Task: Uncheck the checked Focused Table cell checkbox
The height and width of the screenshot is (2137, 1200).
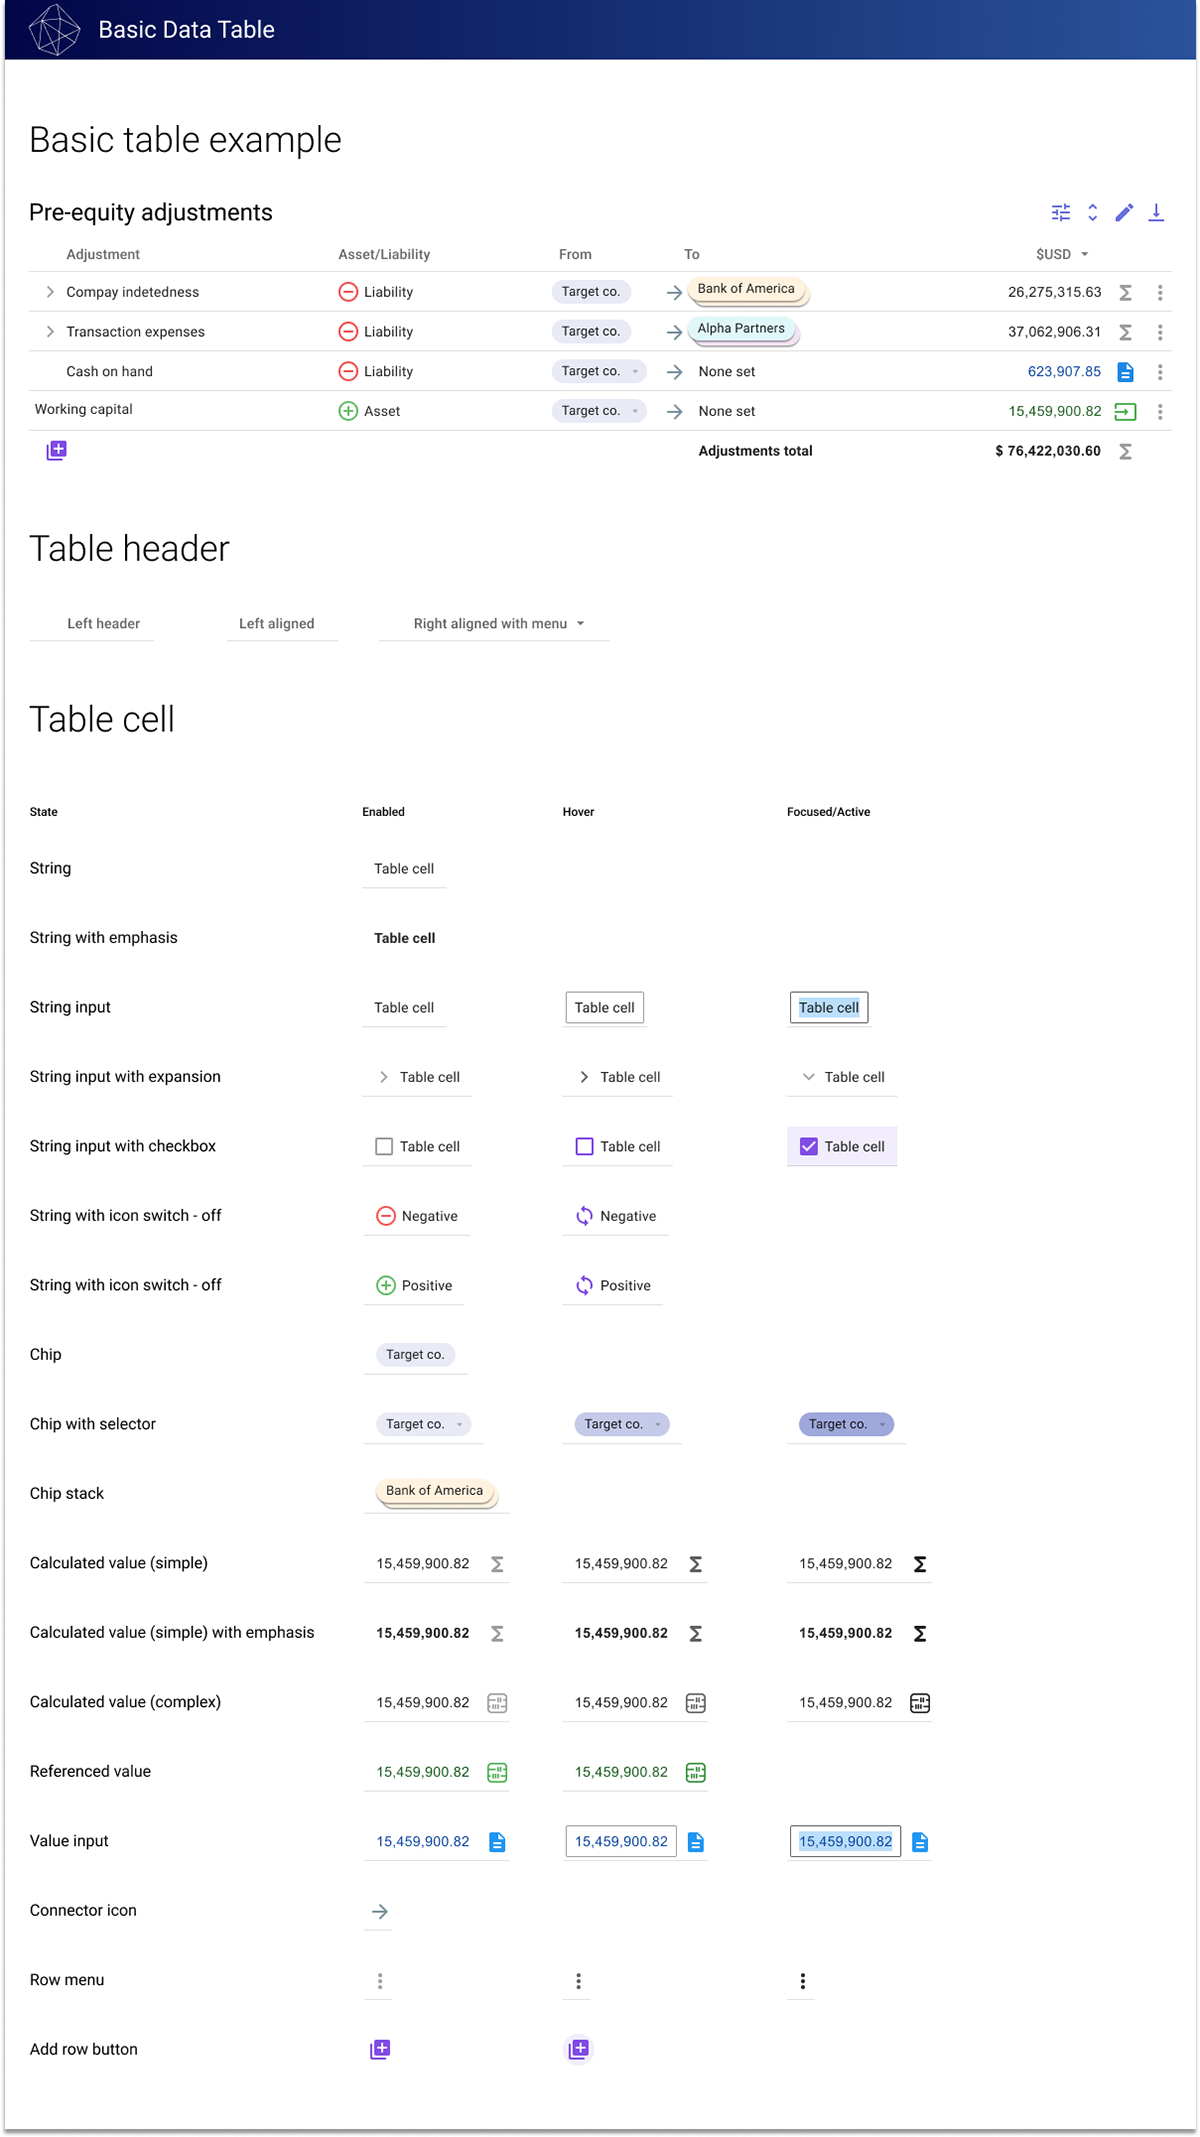Action: pos(809,1147)
